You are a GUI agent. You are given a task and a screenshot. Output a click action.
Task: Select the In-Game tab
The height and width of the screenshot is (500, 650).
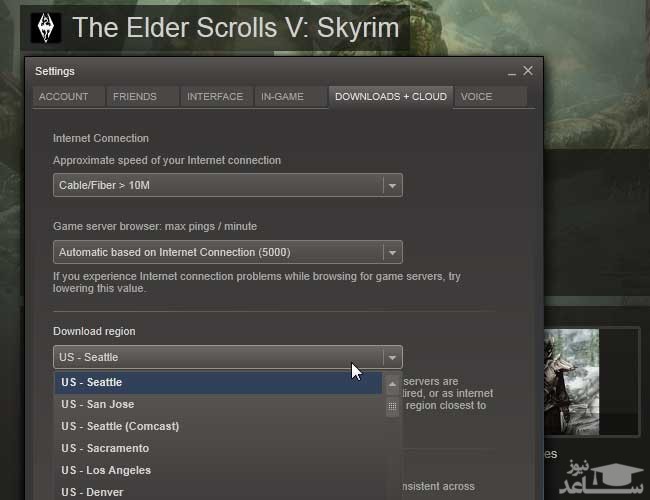tap(283, 96)
